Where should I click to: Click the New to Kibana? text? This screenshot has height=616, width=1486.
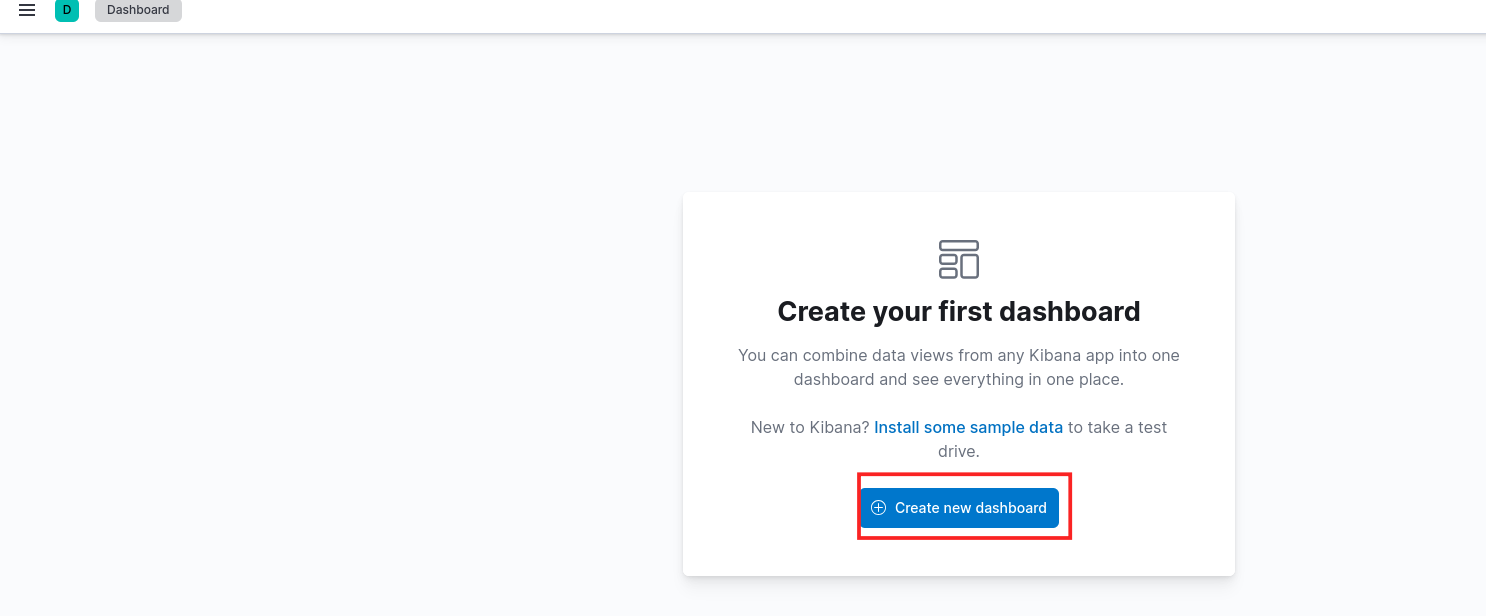coord(810,427)
